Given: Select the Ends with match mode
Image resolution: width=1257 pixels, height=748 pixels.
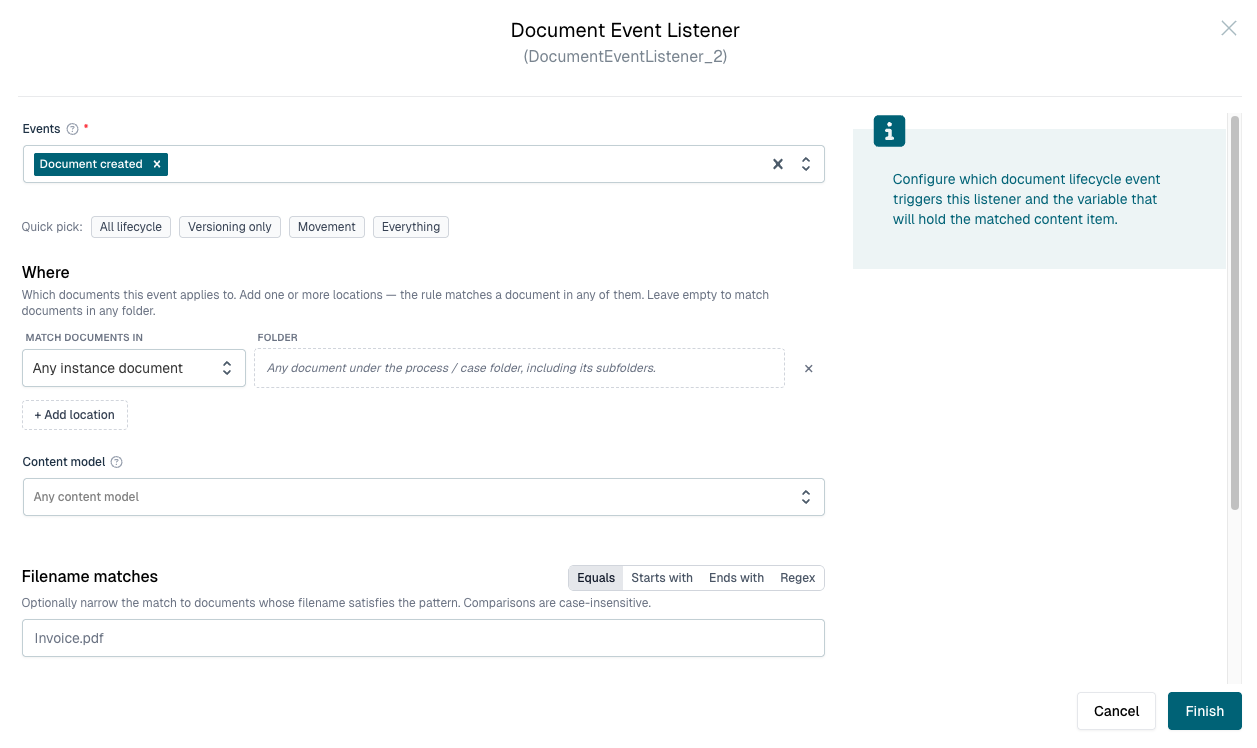Looking at the screenshot, I should click(736, 578).
